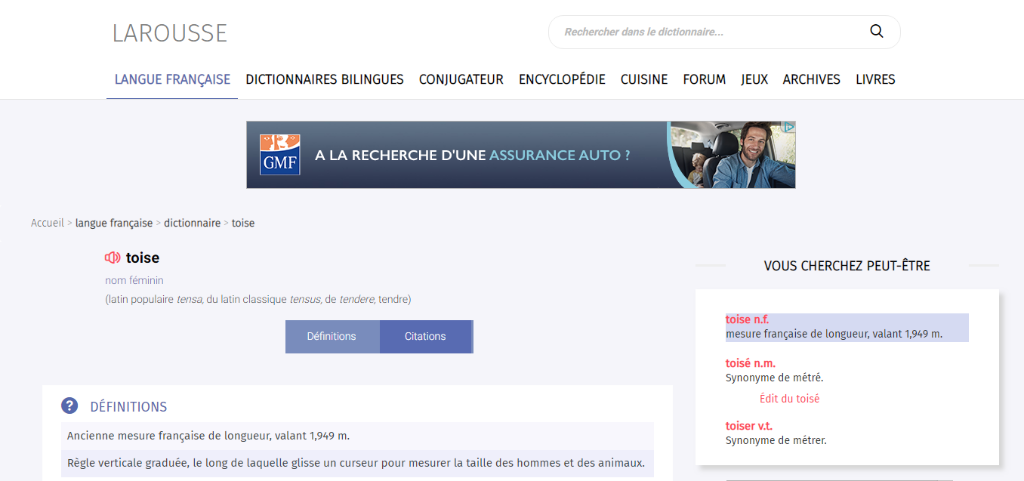Open the toisé n.m. suggestion
1024x481 pixels.
click(x=750, y=363)
